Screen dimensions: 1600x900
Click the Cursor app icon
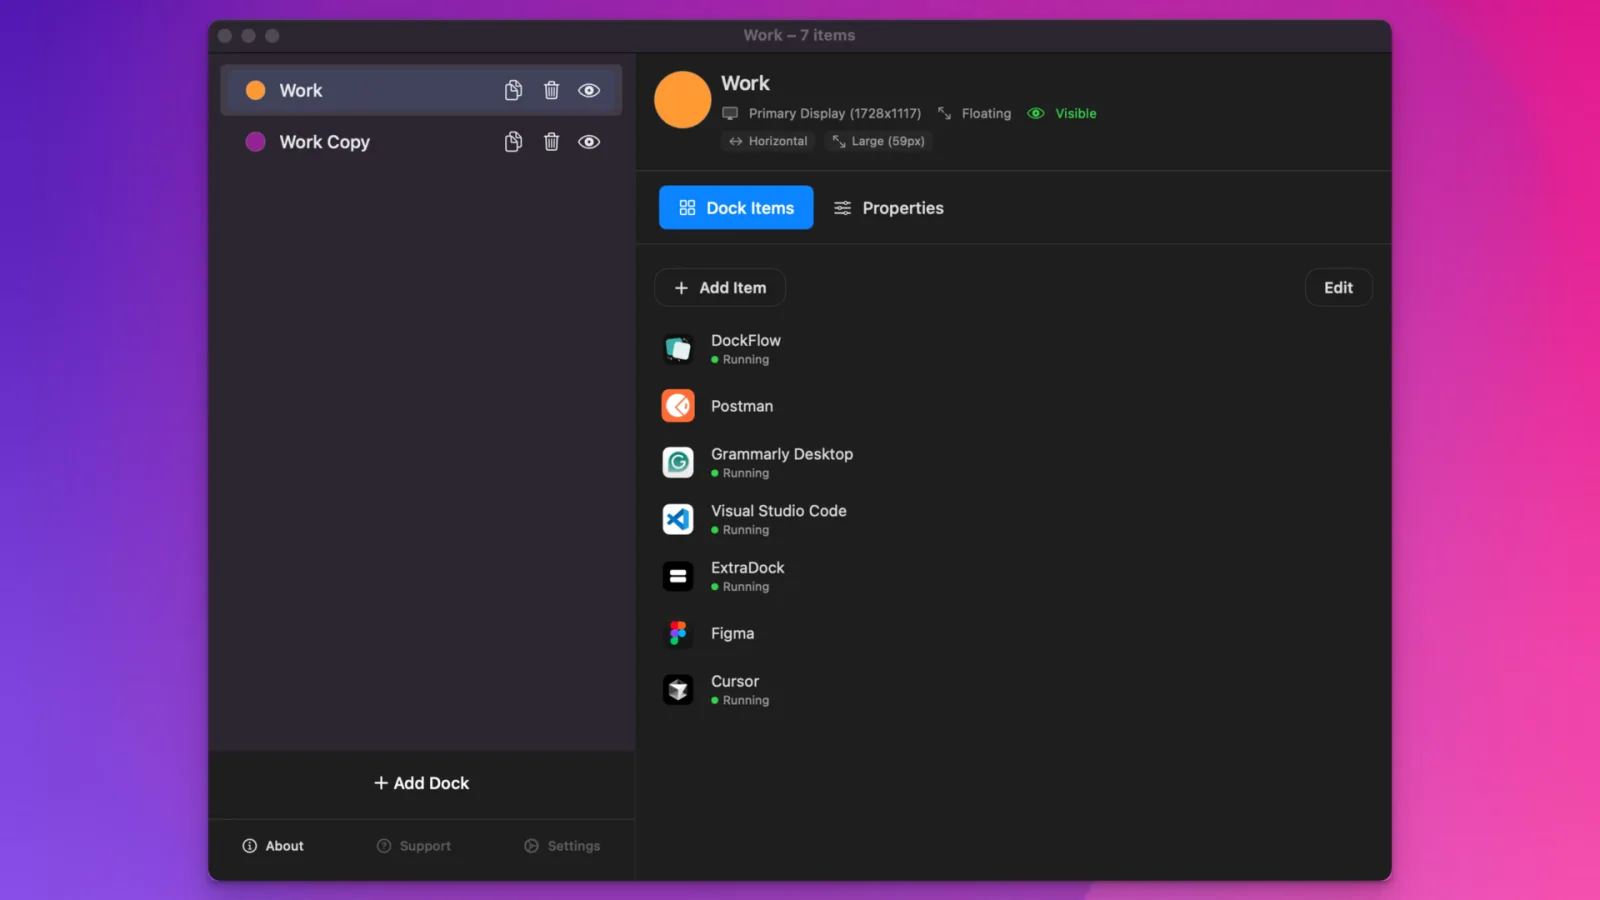click(678, 690)
